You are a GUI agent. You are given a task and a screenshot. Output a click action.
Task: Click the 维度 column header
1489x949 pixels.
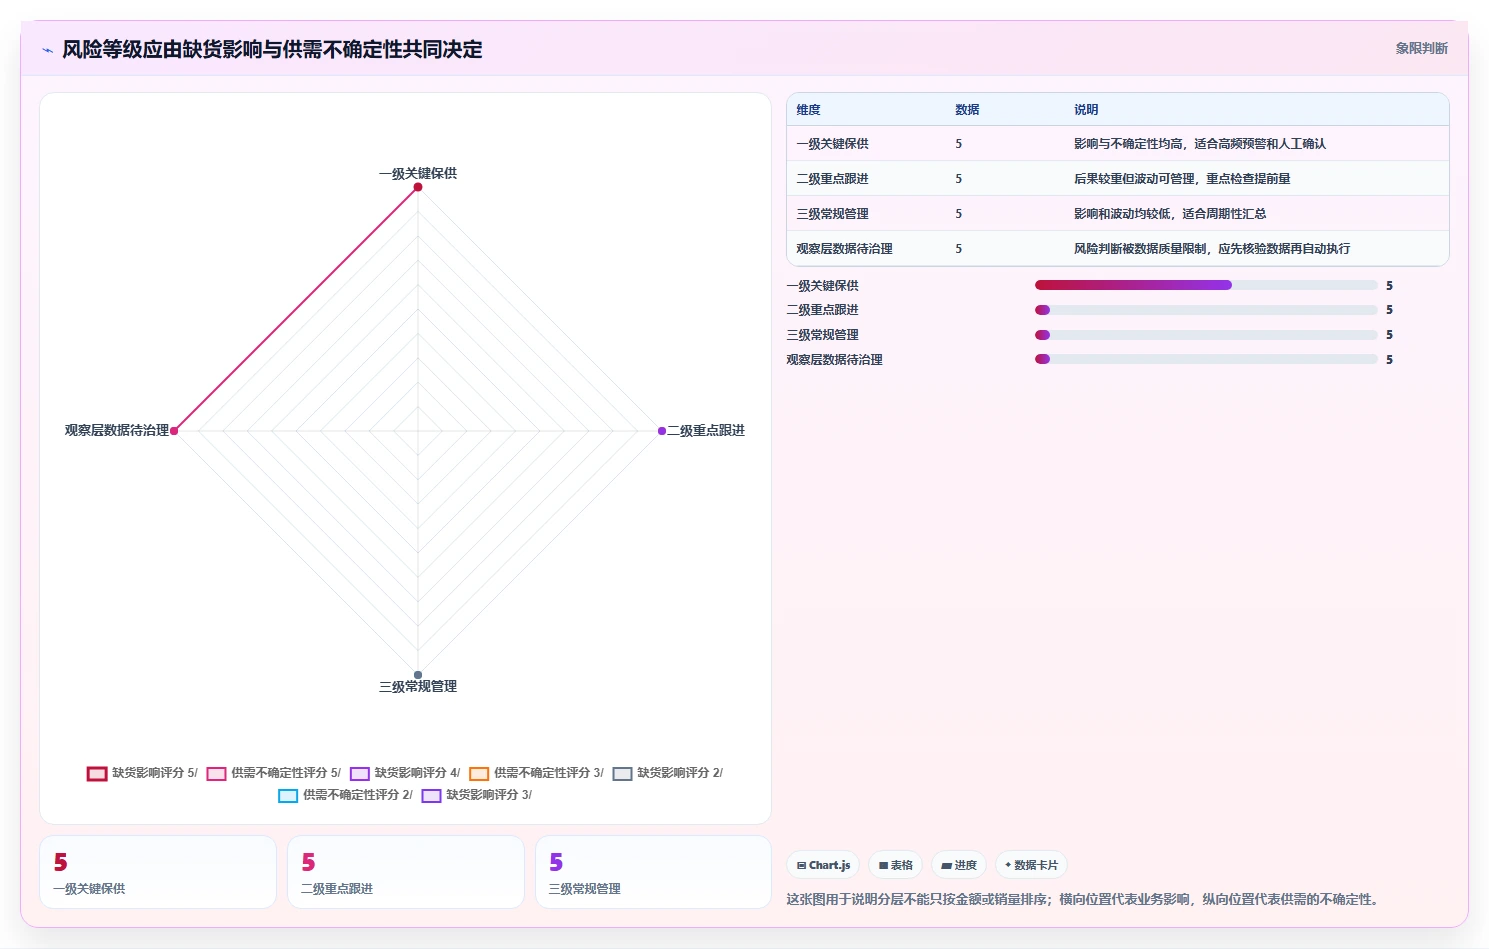coord(808,110)
